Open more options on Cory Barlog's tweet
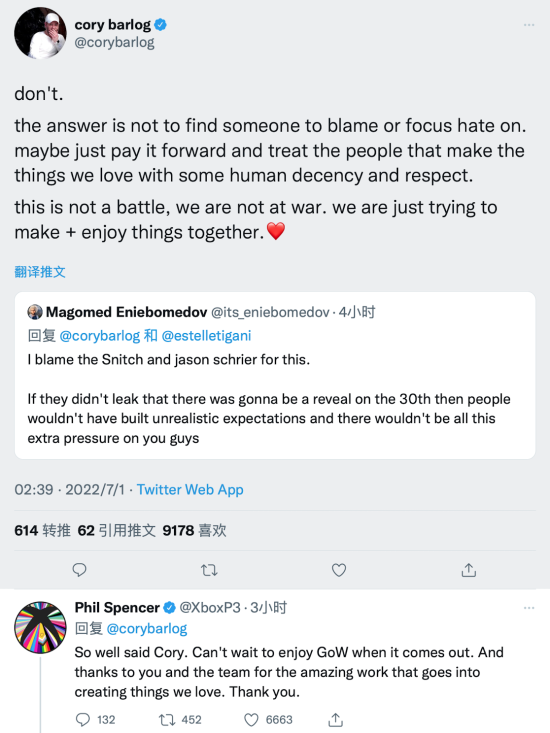The height and width of the screenshot is (733, 550). 529,25
